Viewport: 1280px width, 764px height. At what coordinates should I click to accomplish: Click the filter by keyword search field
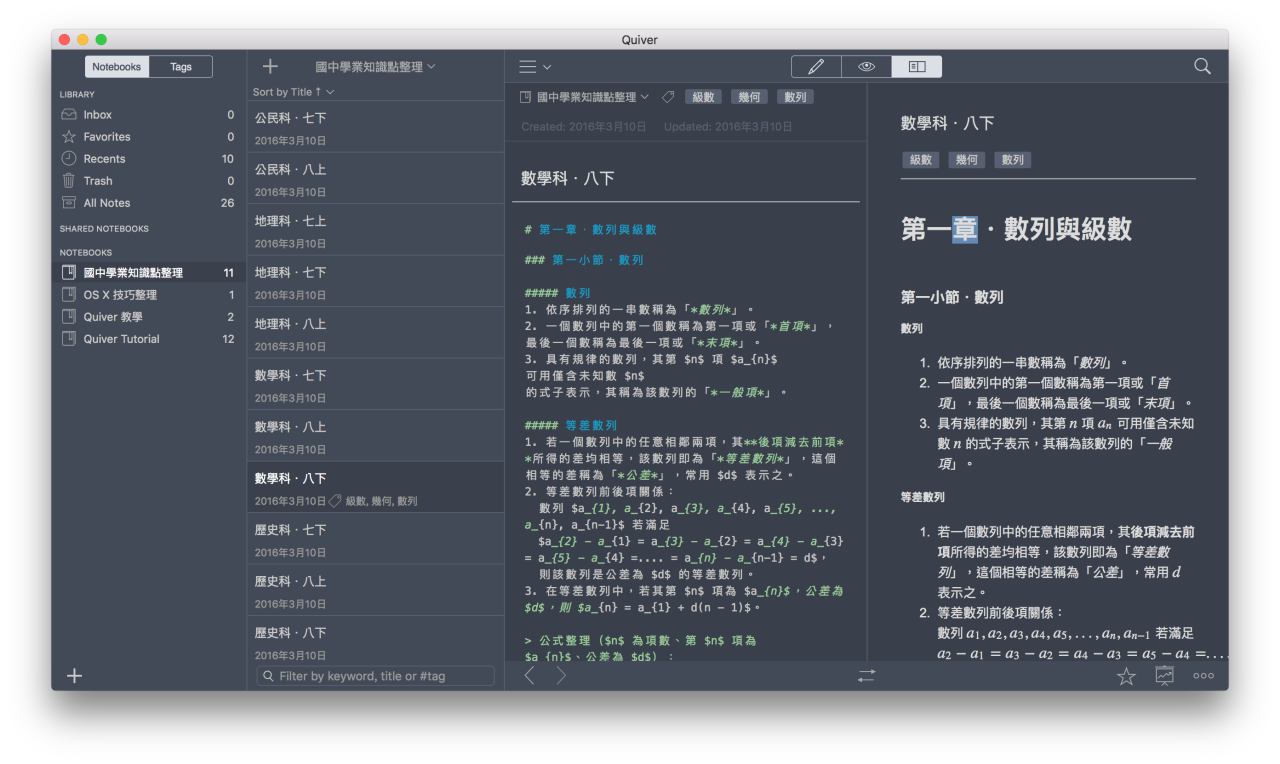point(375,676)
